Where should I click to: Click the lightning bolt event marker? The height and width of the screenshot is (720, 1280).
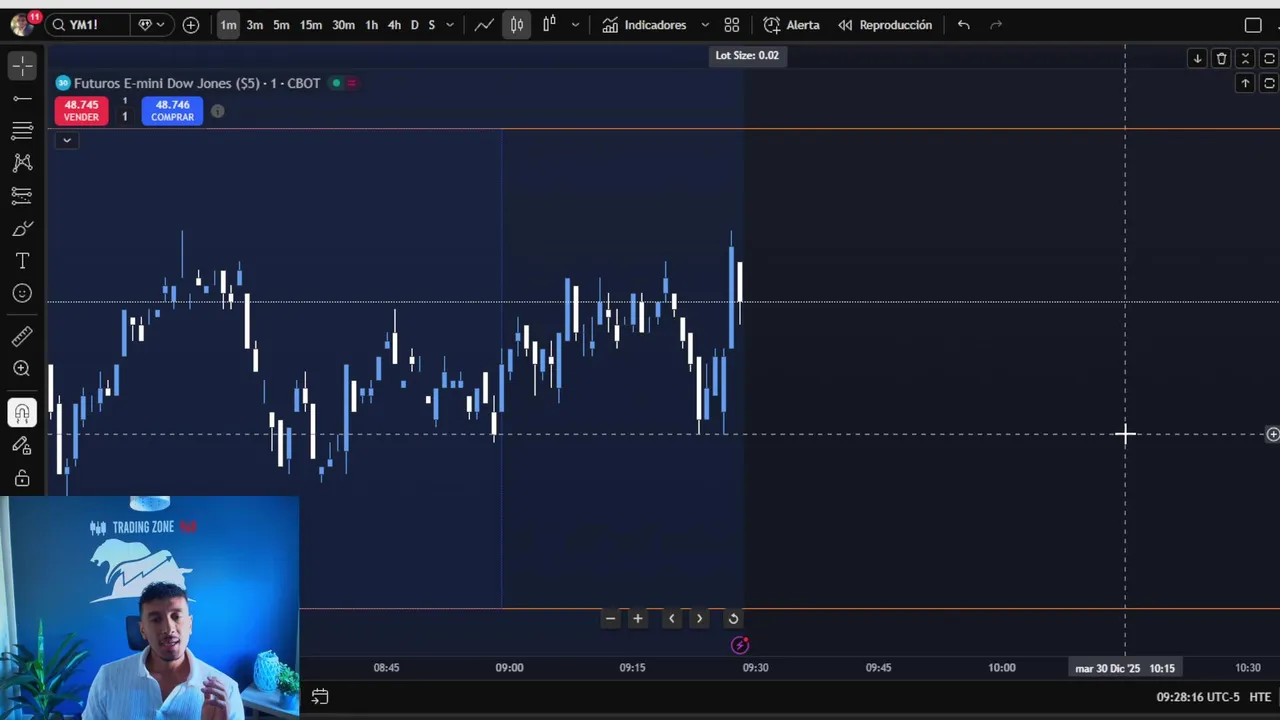tap(740, 645)
